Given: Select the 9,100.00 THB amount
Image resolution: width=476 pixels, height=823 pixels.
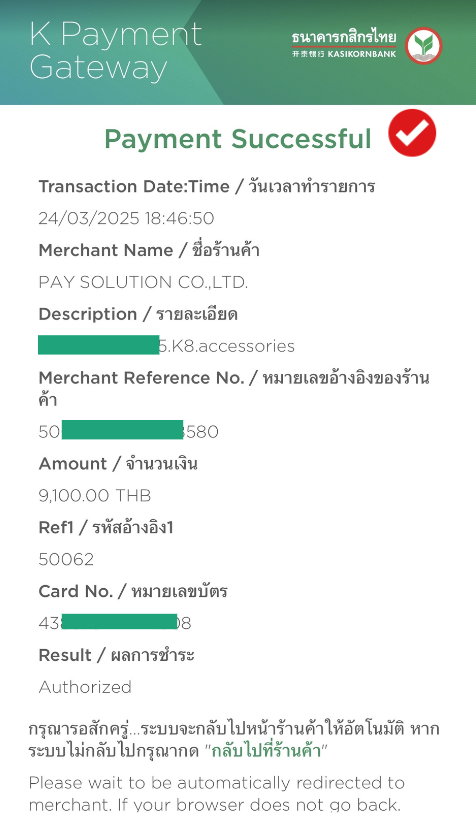Looking at the screenshot, I should tap(94, 495).
